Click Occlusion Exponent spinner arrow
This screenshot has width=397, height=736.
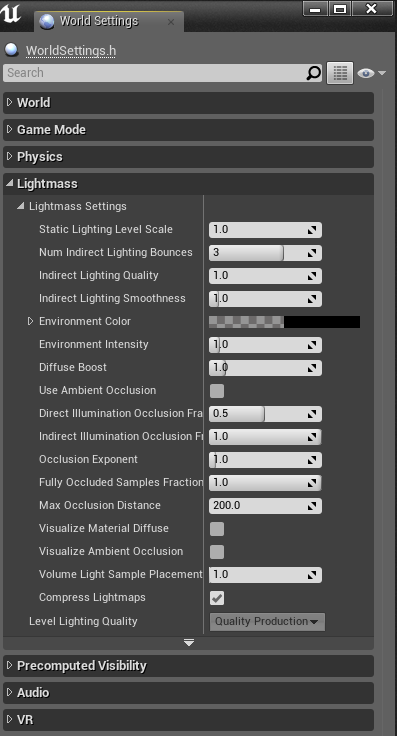click(312, 460)
